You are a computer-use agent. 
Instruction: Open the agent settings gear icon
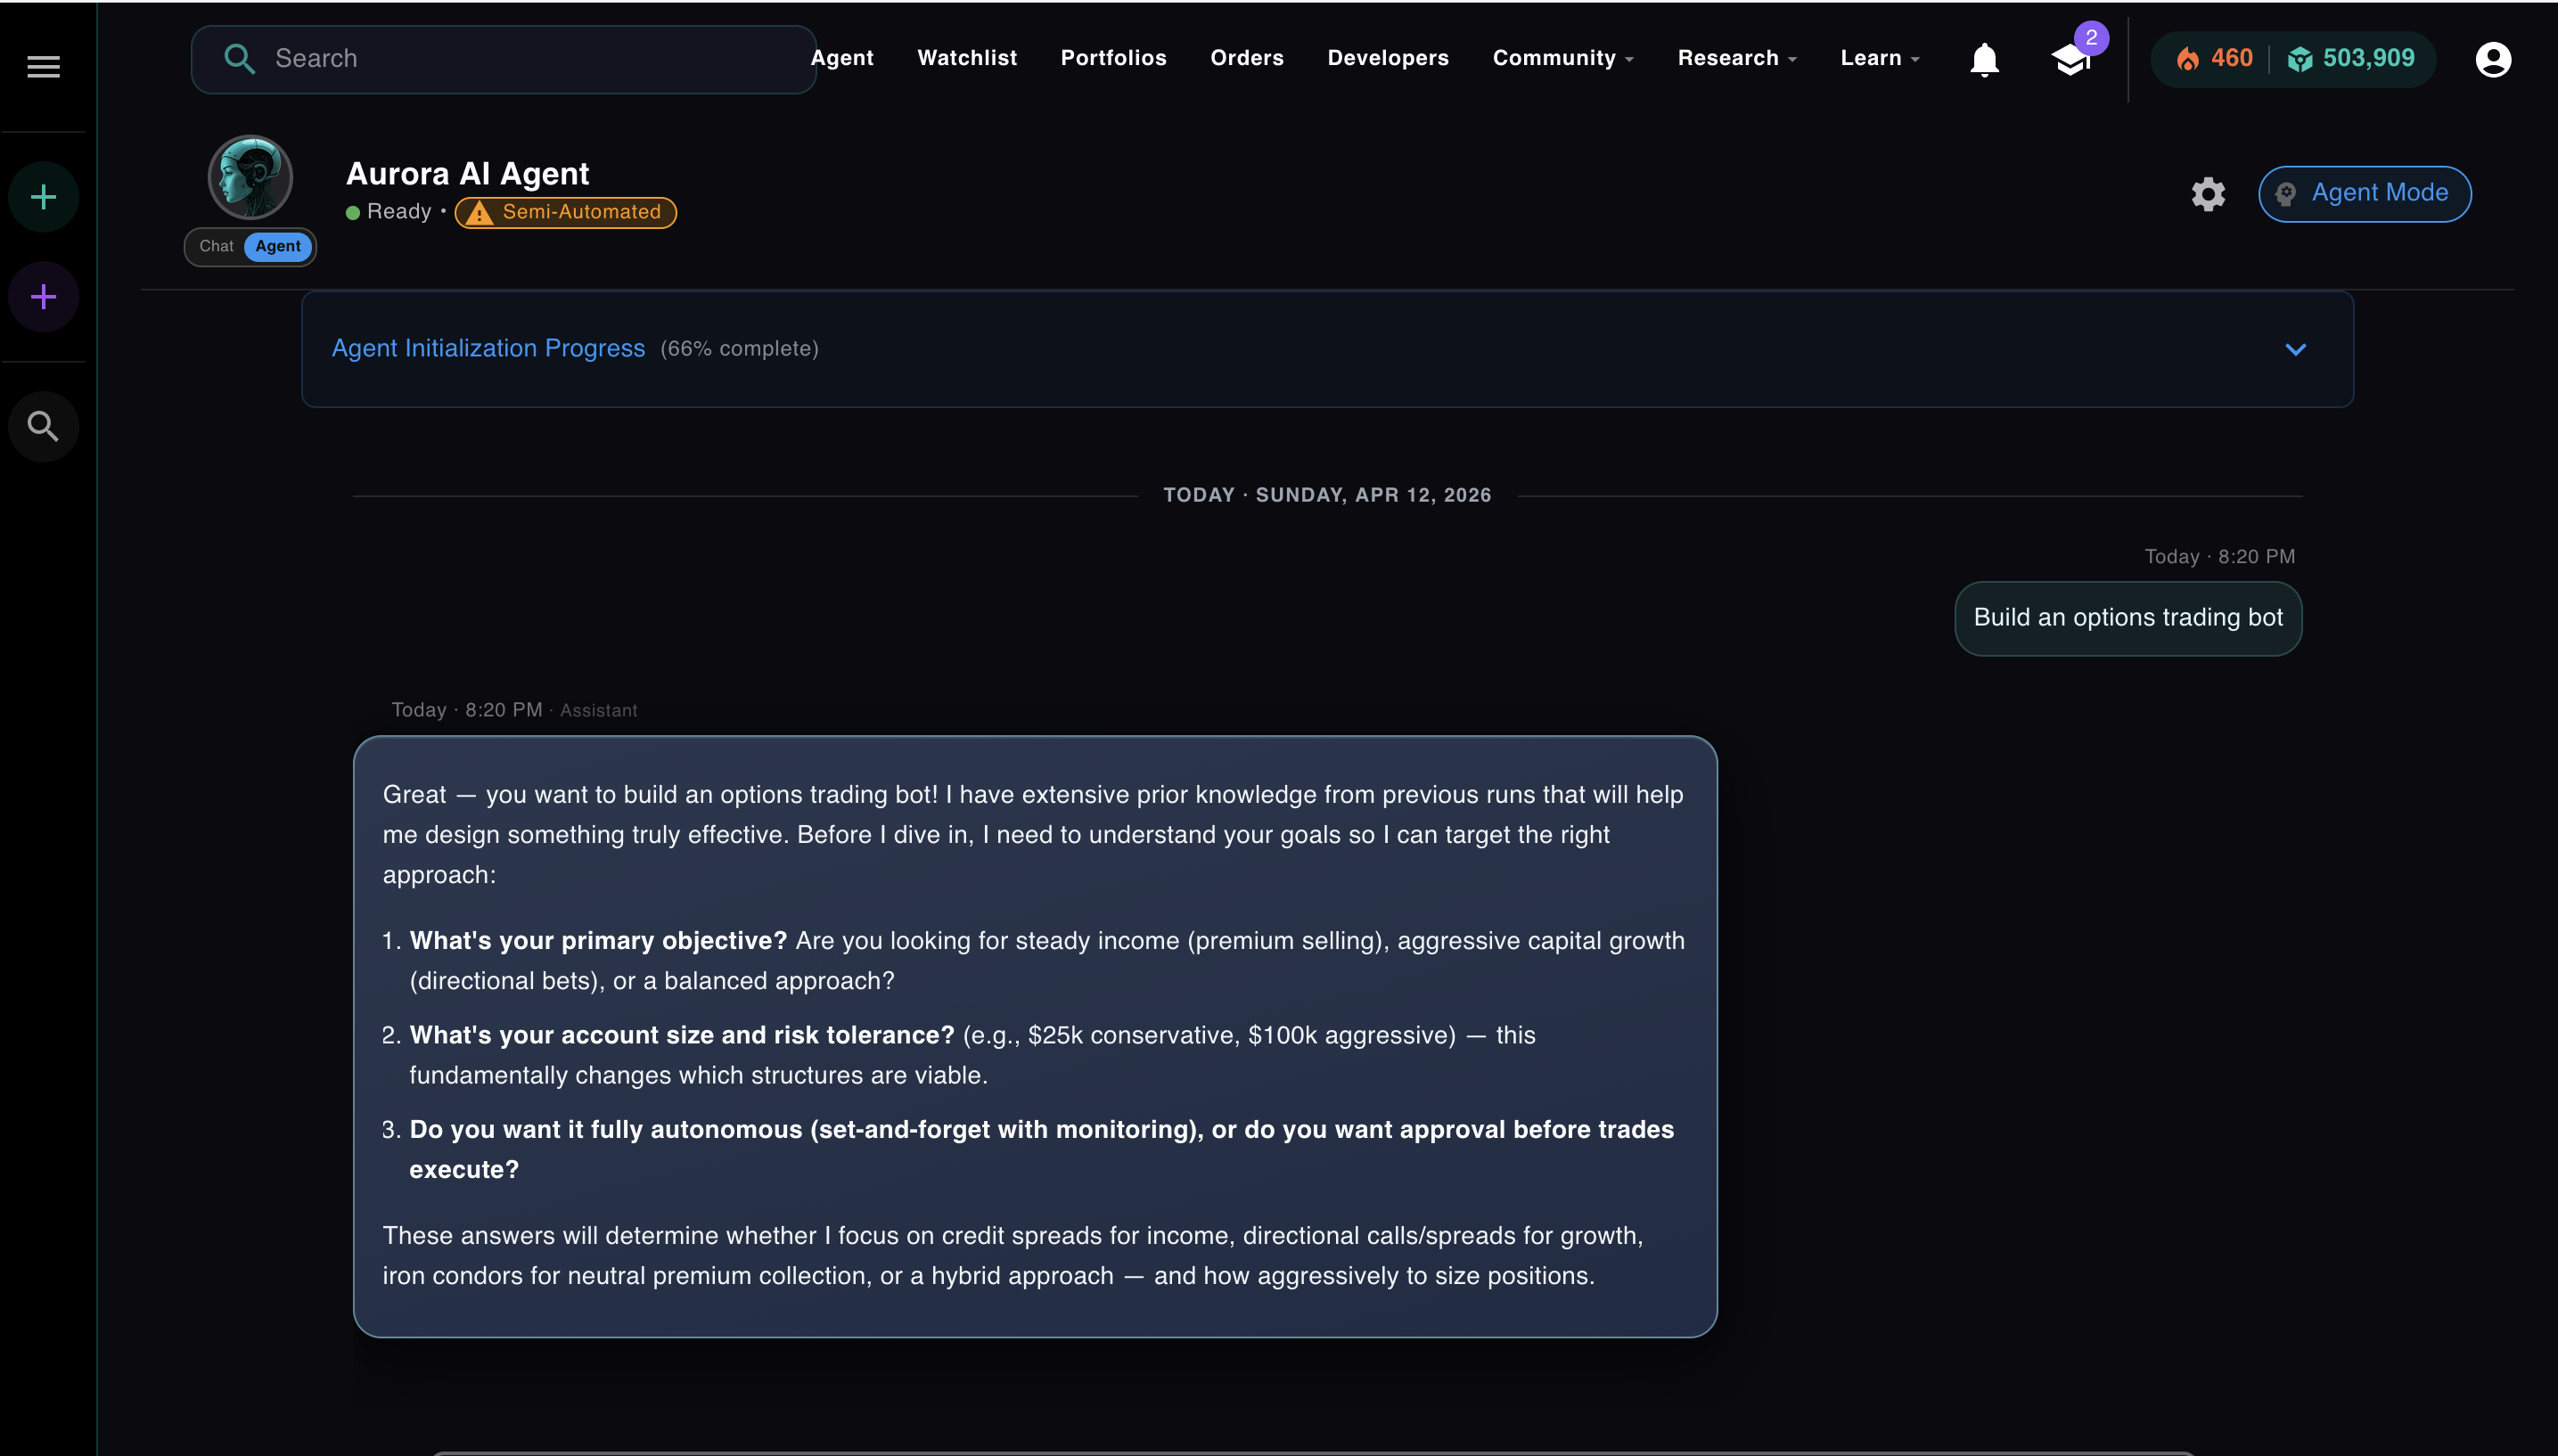click(2208, 194)
